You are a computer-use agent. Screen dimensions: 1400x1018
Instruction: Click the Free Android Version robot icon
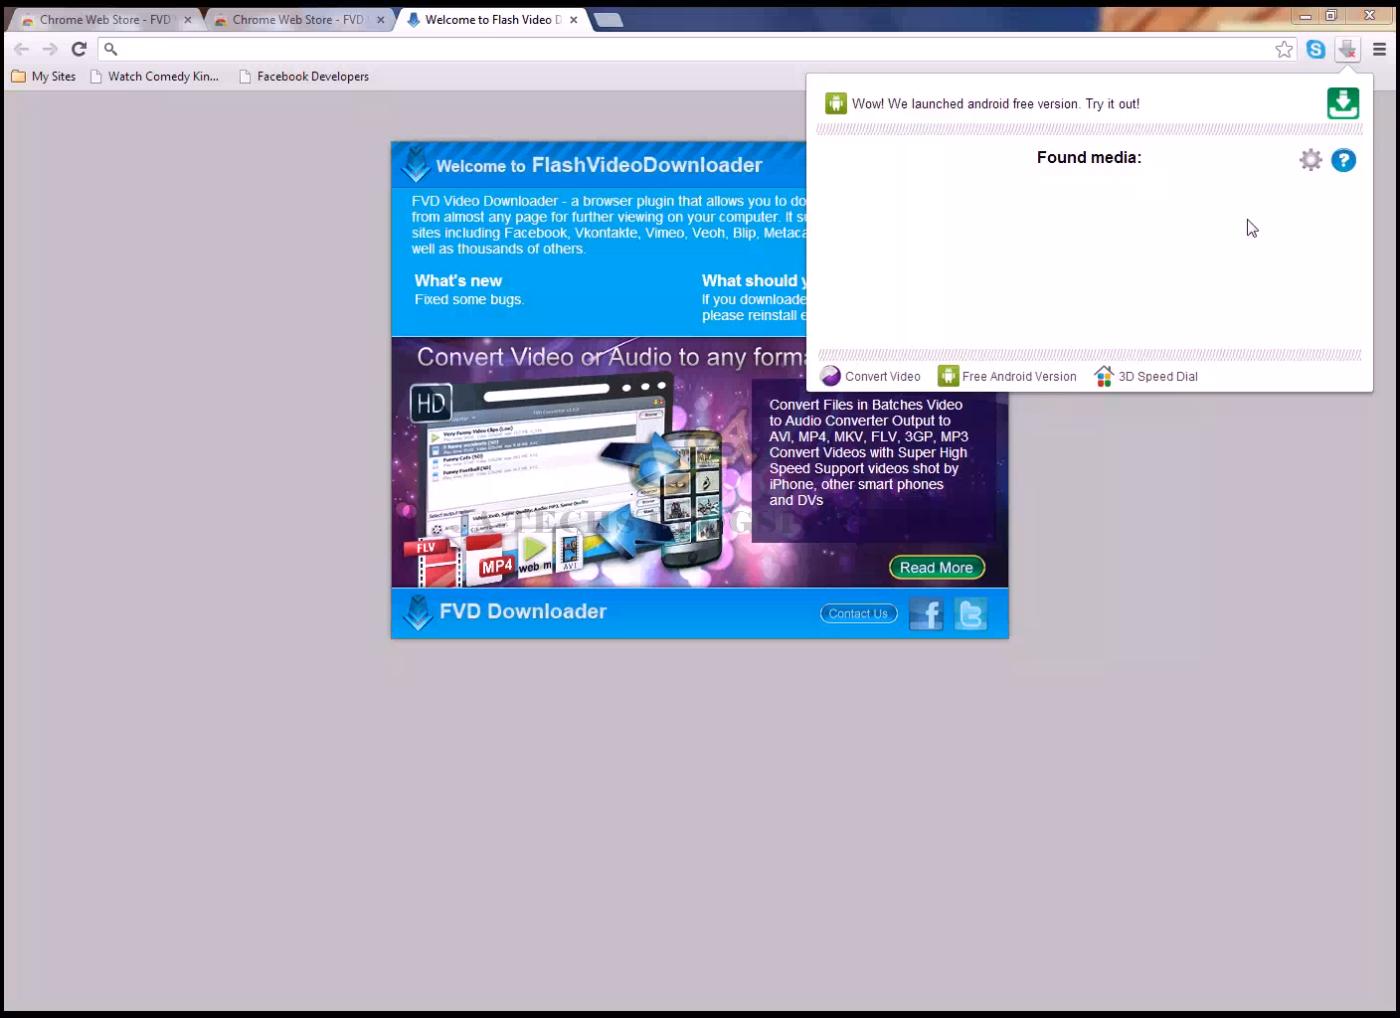click(x=948, y=376)
